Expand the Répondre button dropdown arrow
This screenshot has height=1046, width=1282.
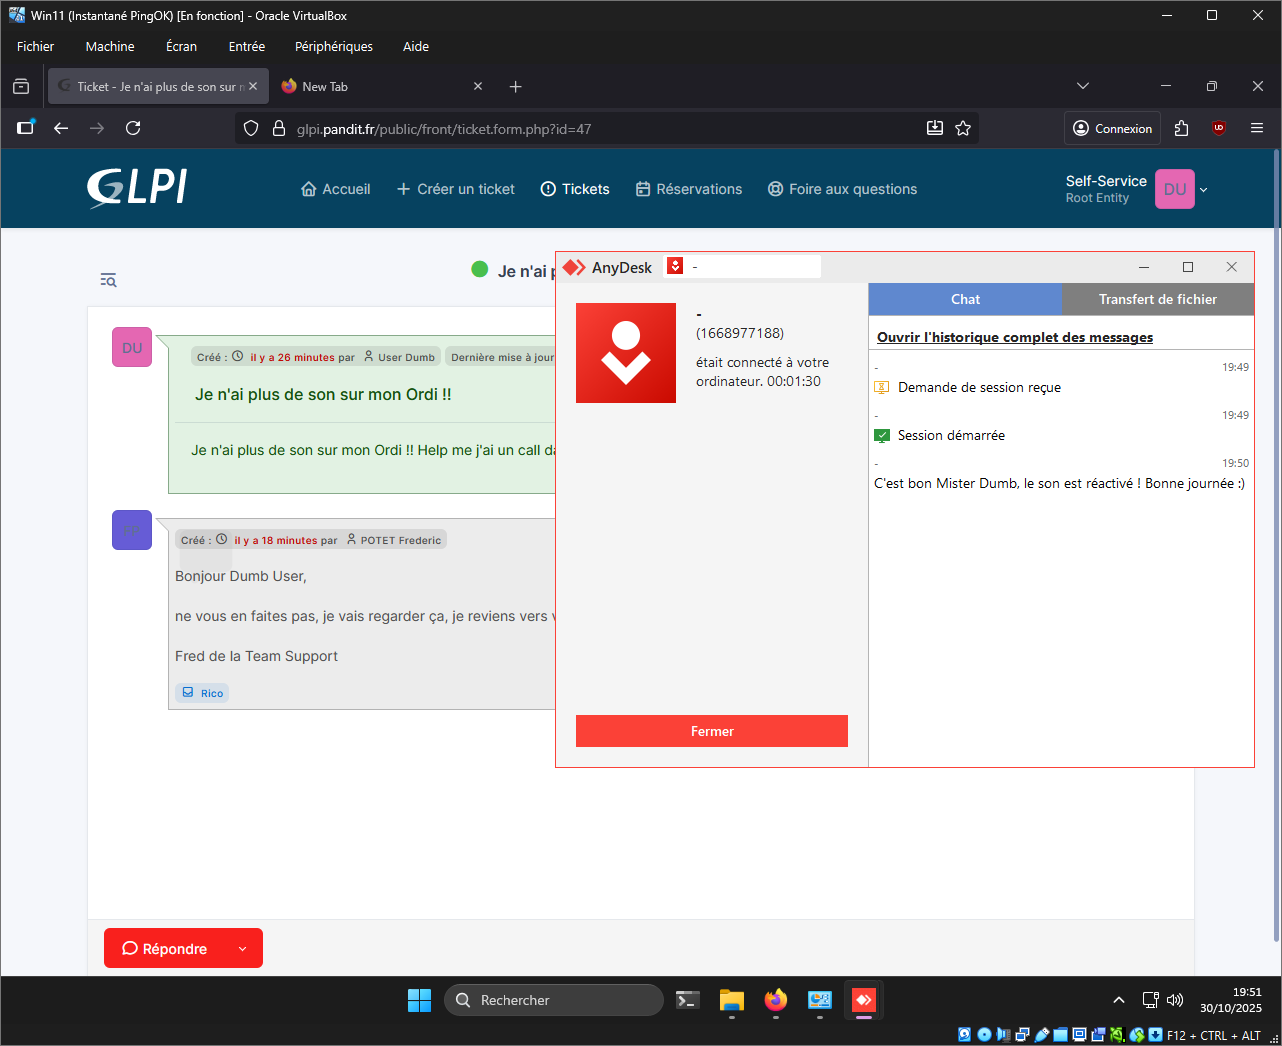coord(242,949)
